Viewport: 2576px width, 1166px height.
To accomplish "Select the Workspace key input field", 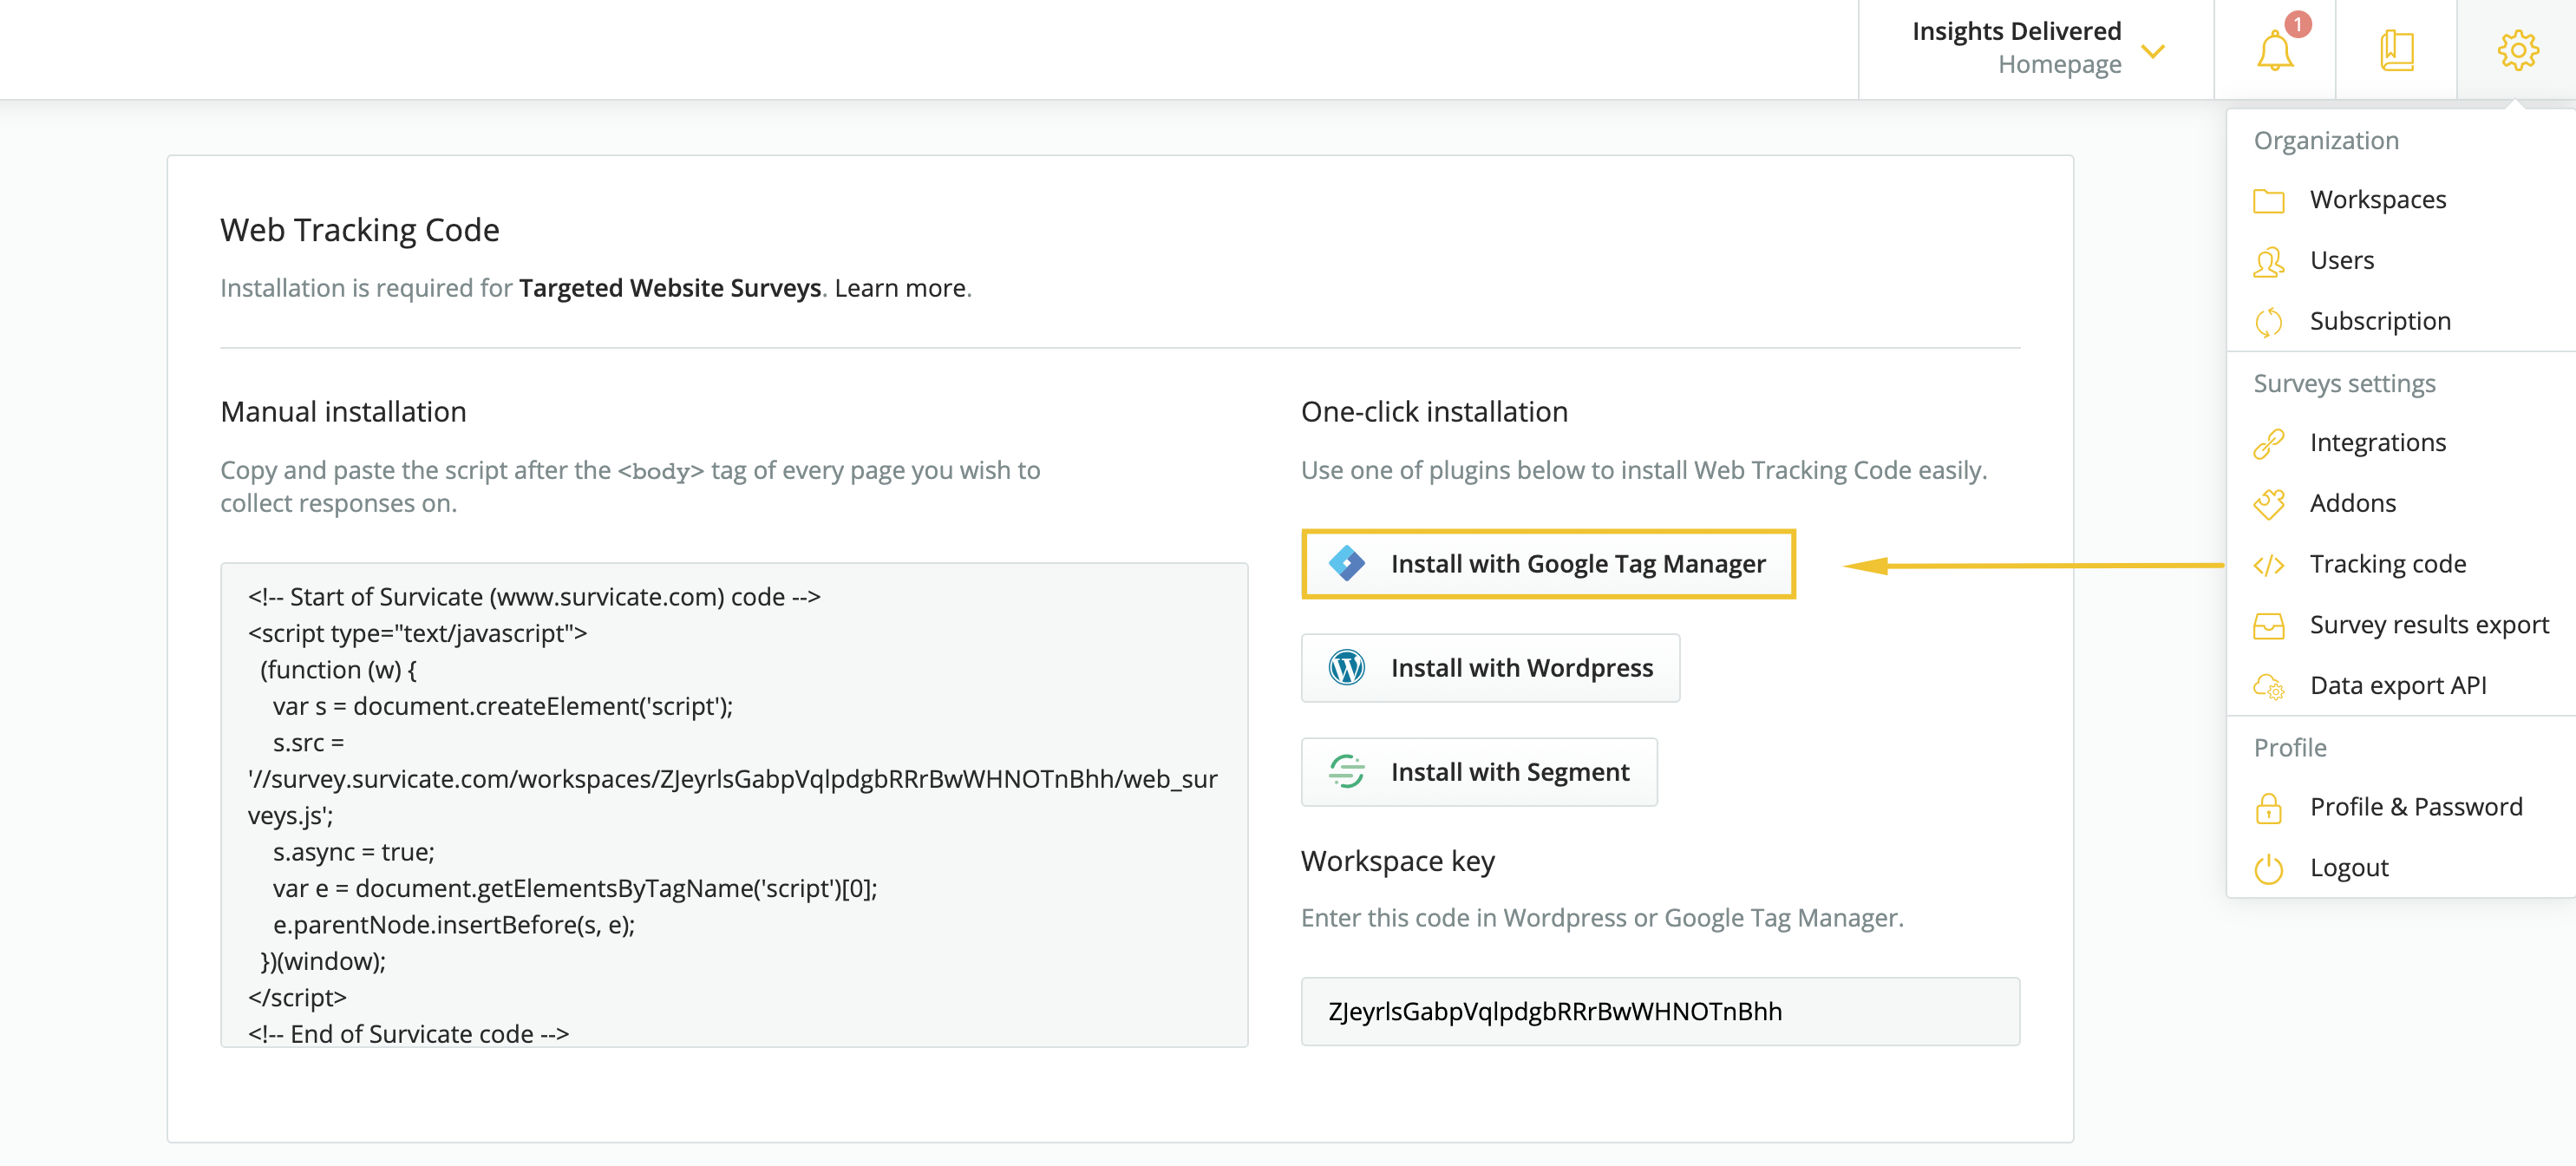I will [1659, 1011].
